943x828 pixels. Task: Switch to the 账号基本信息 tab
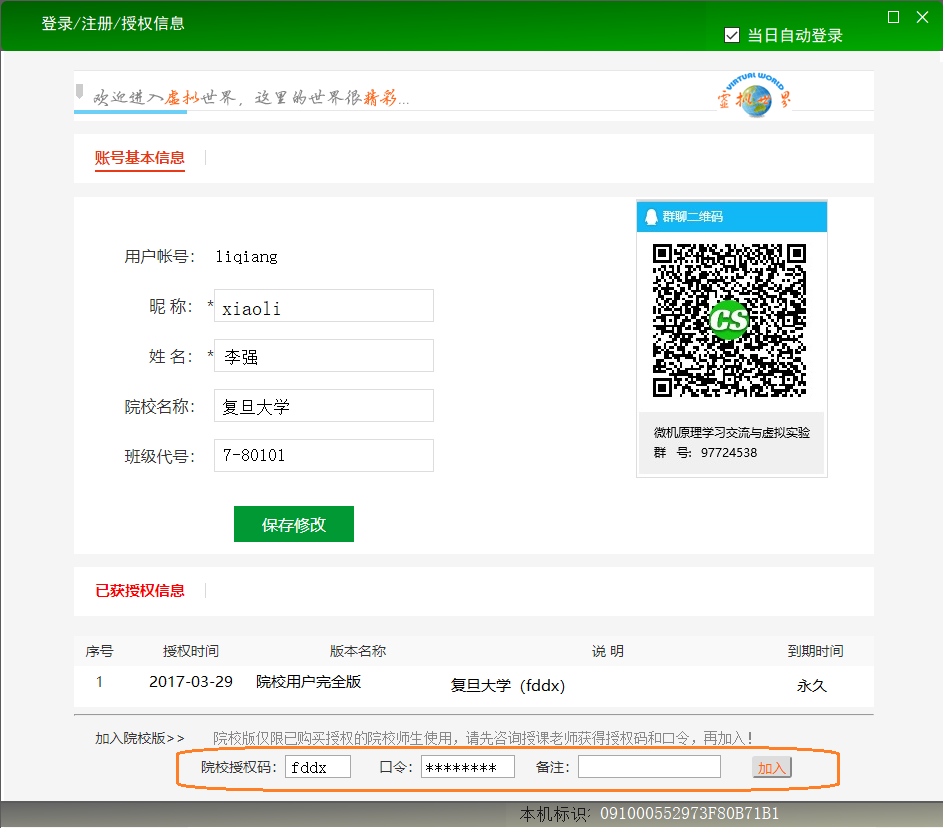coord(140,158)
